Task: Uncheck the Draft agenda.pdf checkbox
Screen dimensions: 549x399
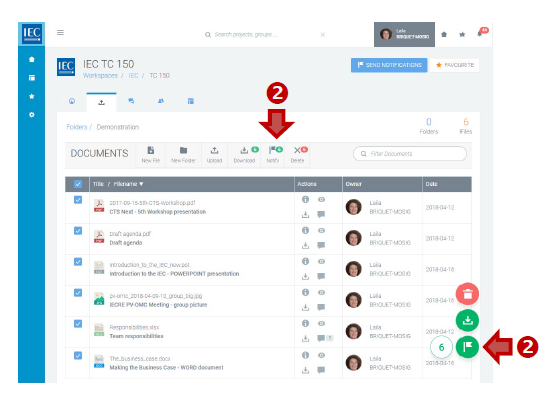Action: [x=78, y=231]
